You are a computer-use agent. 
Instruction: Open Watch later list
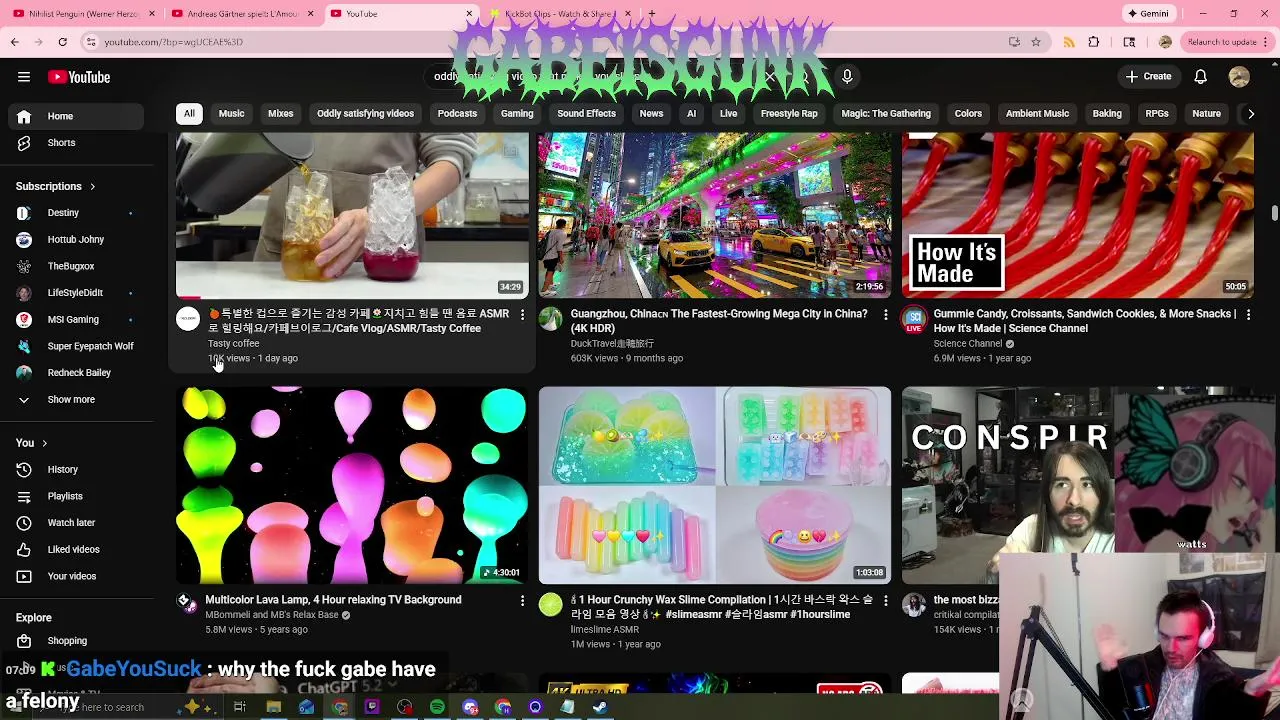point(75,523)
